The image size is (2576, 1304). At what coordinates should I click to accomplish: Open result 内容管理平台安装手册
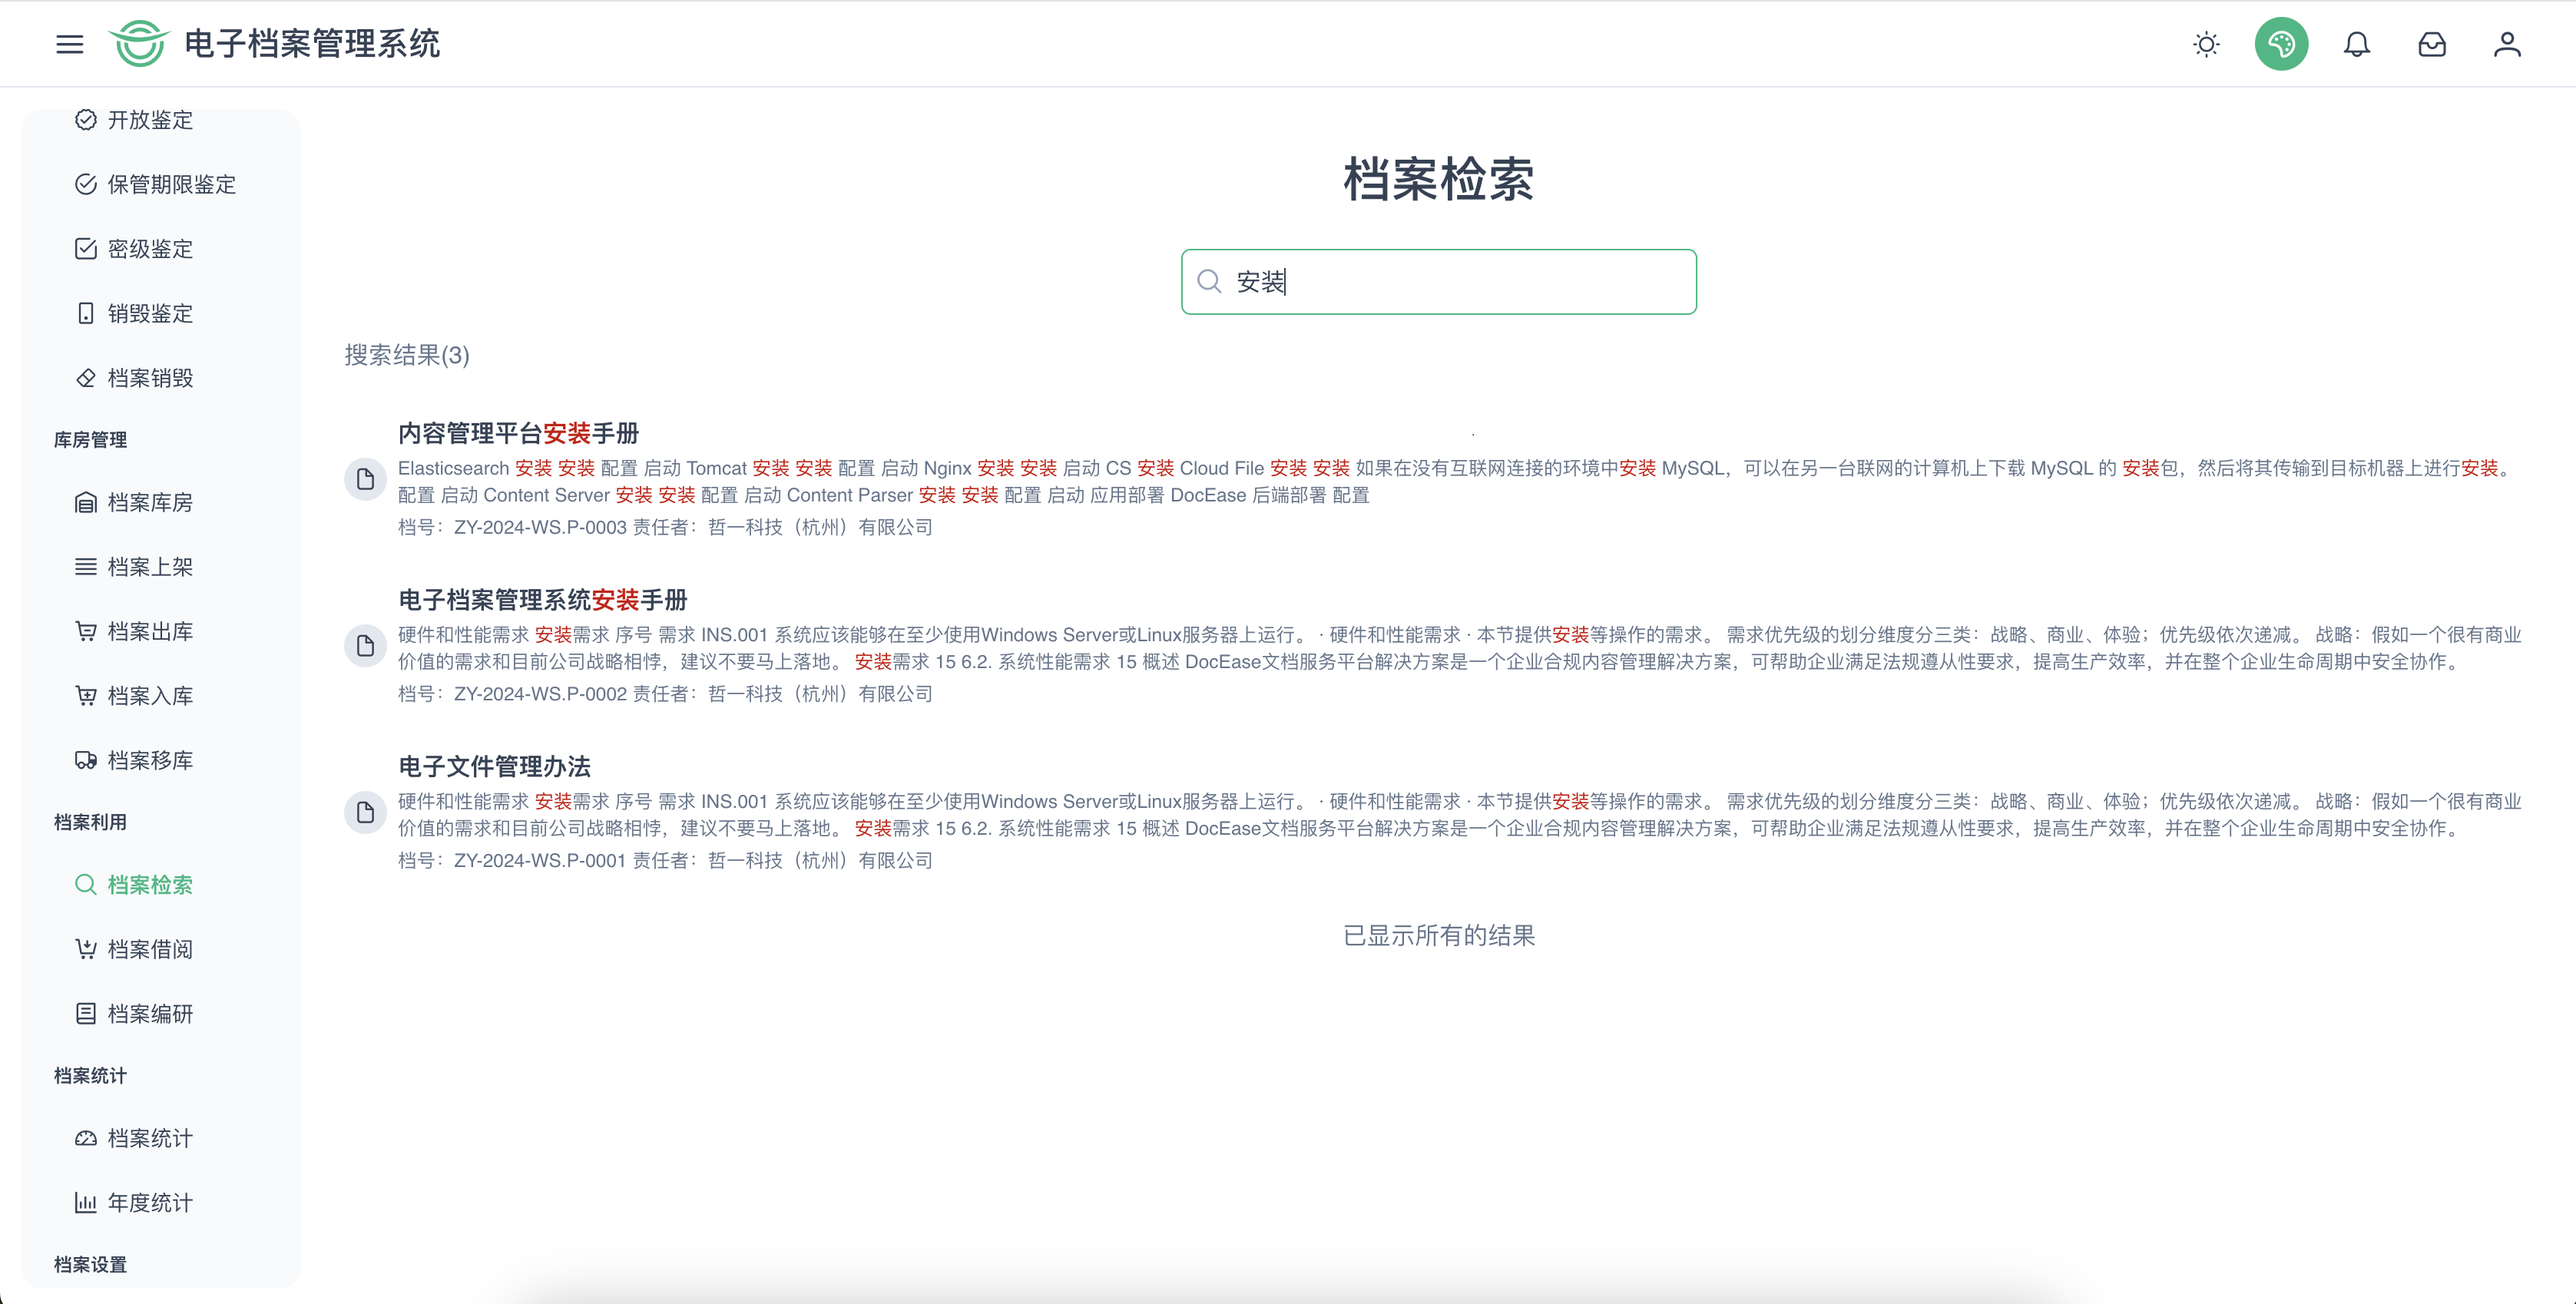[x=518, y=433]
